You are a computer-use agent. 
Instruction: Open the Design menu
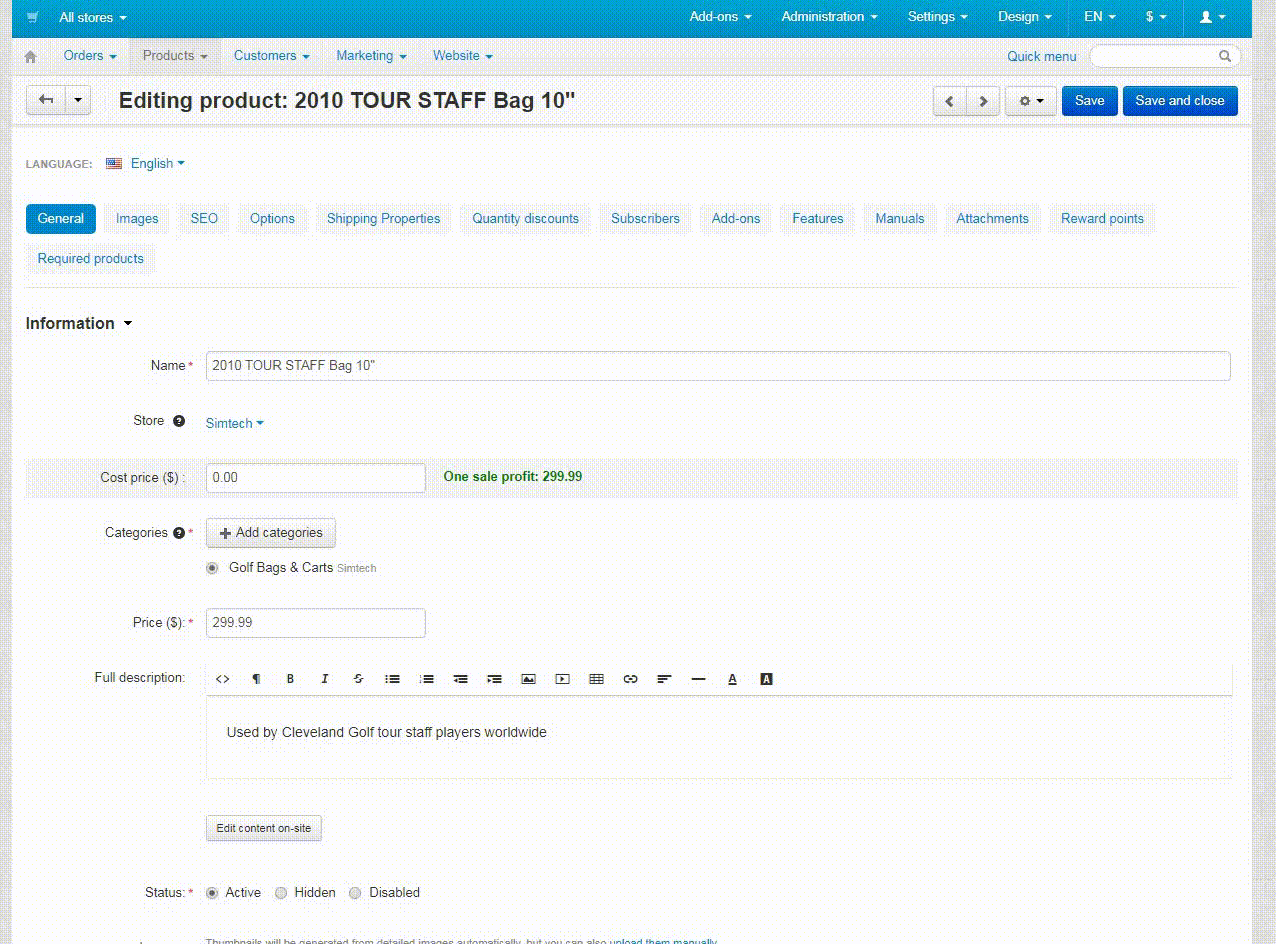click(x=1025, y=17)
